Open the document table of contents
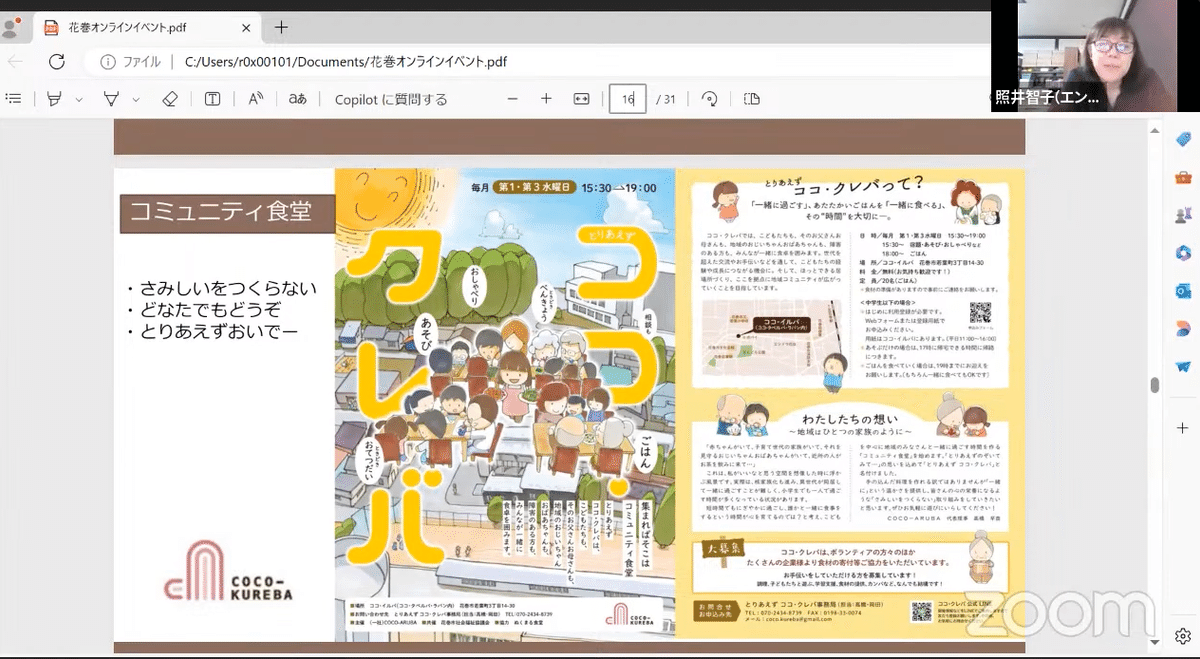1200x659 pixels. [14, 99]
